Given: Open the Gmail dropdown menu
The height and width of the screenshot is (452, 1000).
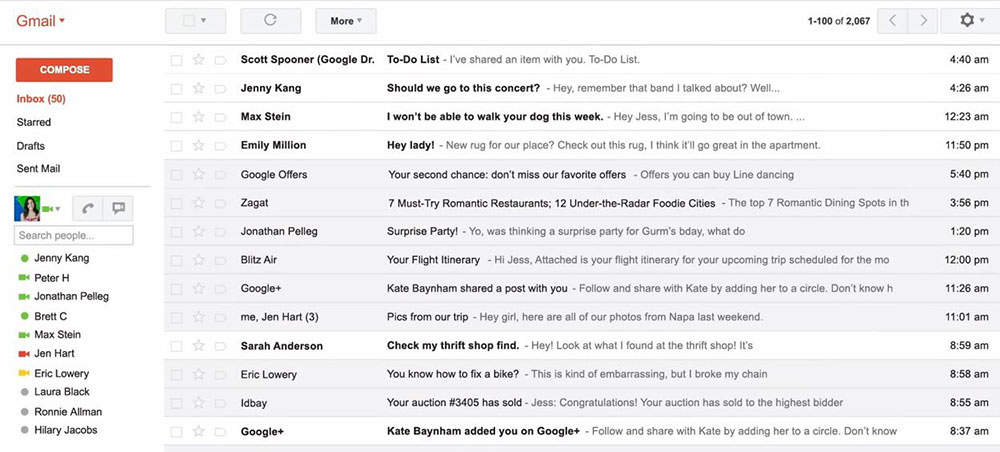Looking at the screenshot, I should pos(41,20).
